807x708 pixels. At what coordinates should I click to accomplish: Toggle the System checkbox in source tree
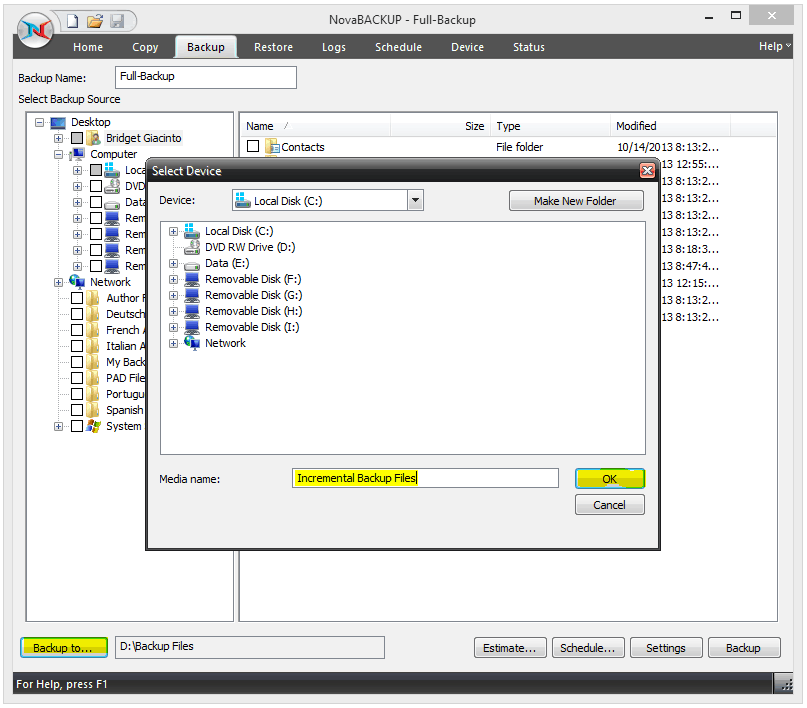pyautogui.click(x=77, y=426)
